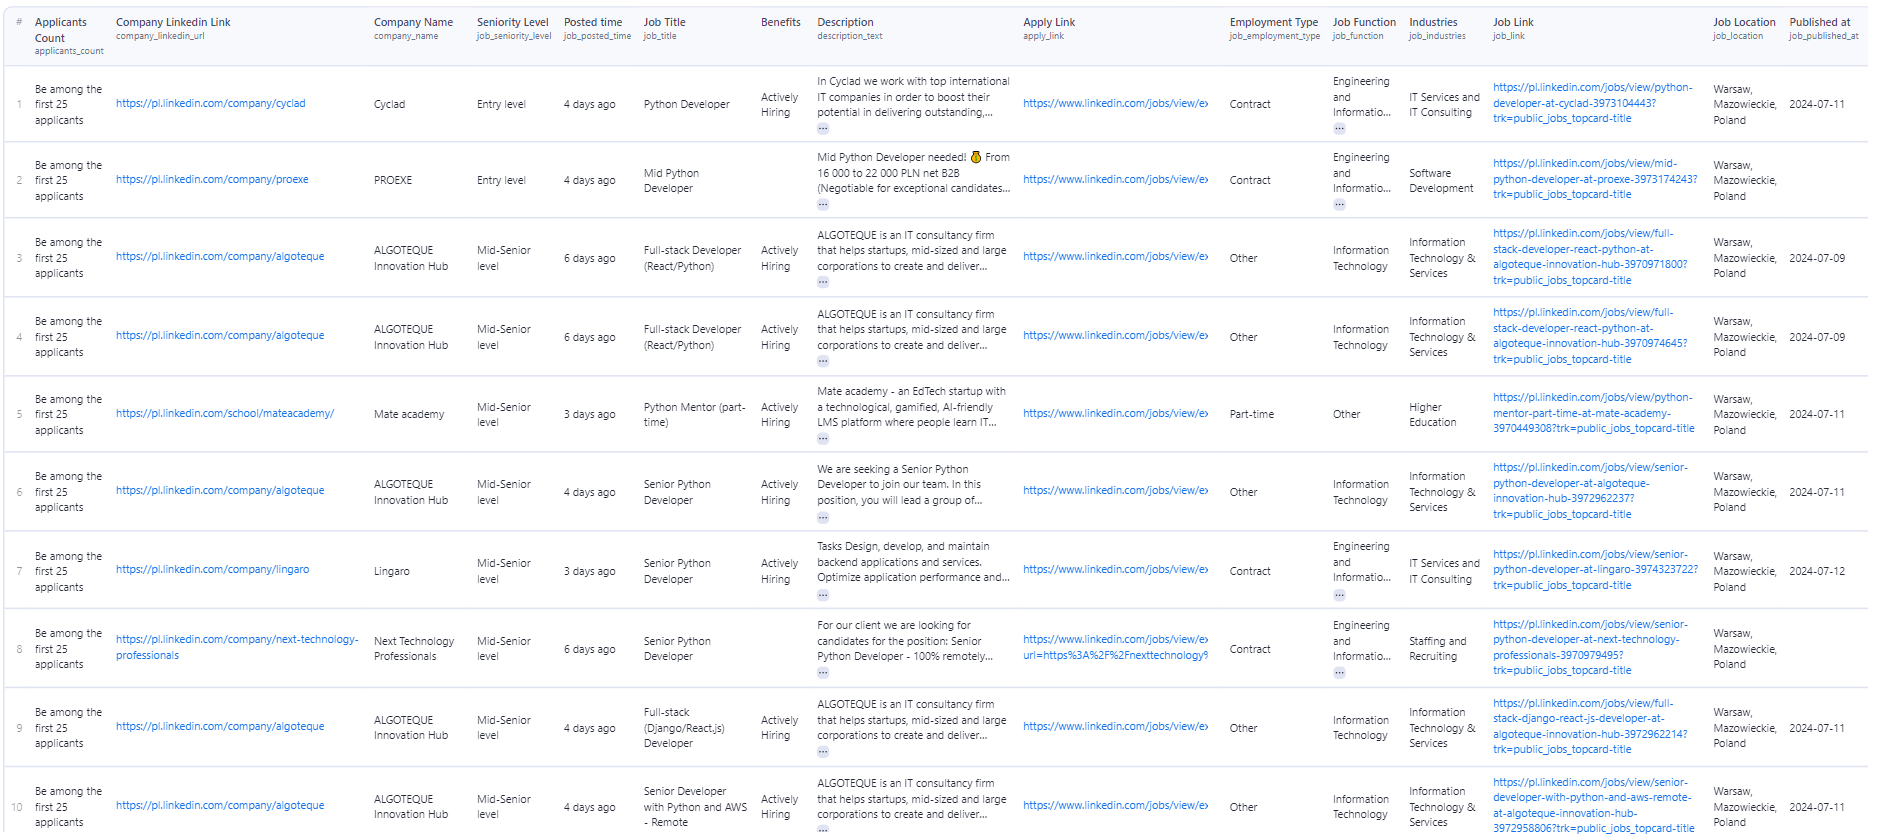The height and width of the screenshot is (834, 1881).
Task: Click the 'Software Development' industries cell
Action: (x=1441, y=180)
